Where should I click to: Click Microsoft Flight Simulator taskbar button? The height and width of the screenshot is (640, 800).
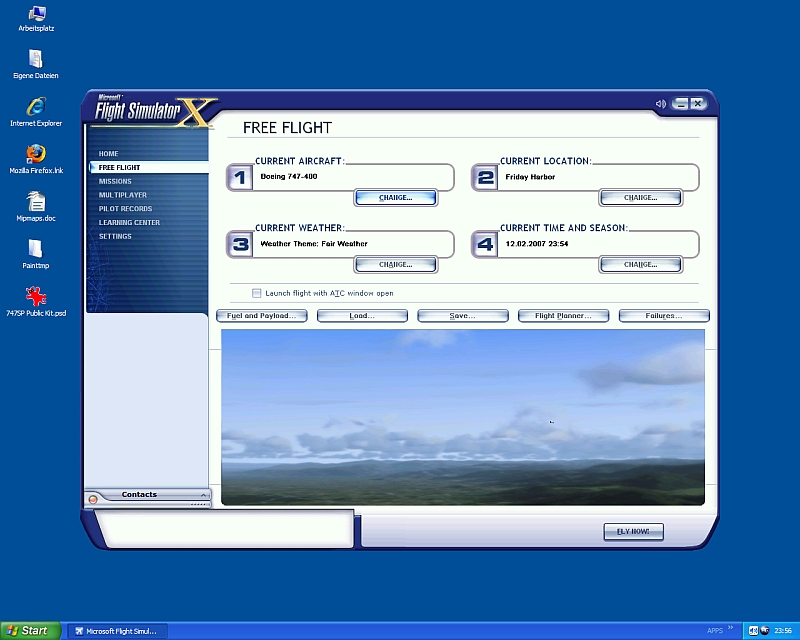117,631
